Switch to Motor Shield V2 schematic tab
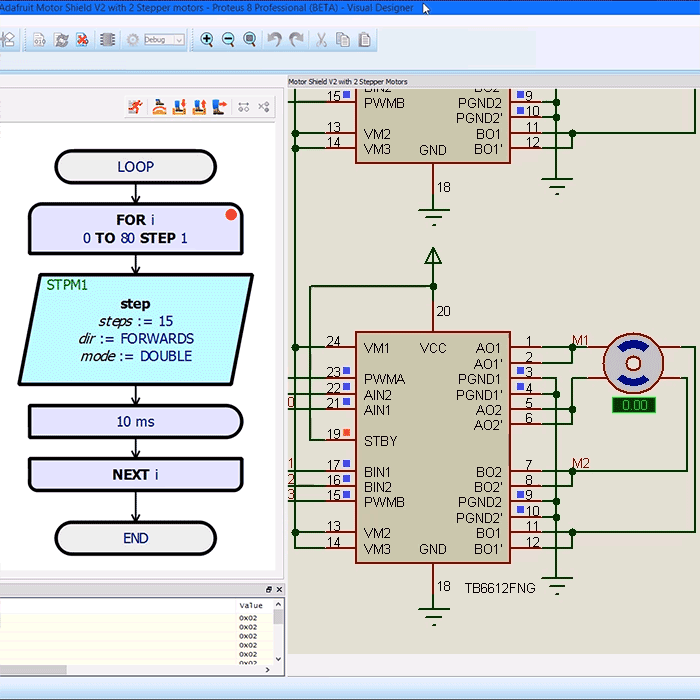This screenshot has width=700, height=700. tap(348, 82)
